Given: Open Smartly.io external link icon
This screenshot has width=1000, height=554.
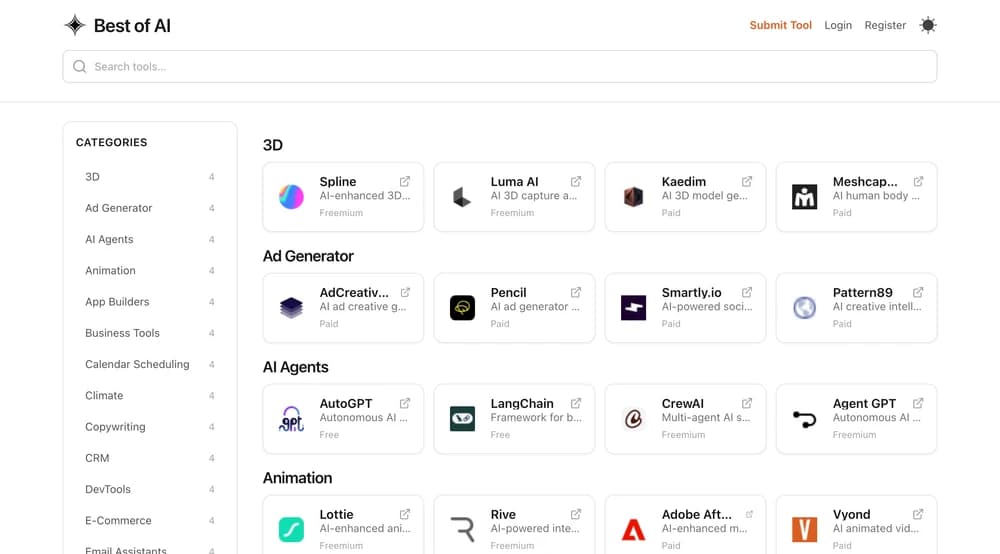Looking at the screenshot, I should tap(747, 293).
